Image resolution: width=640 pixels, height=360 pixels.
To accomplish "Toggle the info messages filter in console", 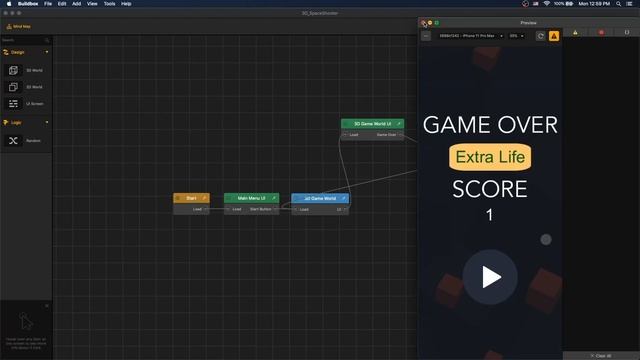I will [x=627, y=32].
